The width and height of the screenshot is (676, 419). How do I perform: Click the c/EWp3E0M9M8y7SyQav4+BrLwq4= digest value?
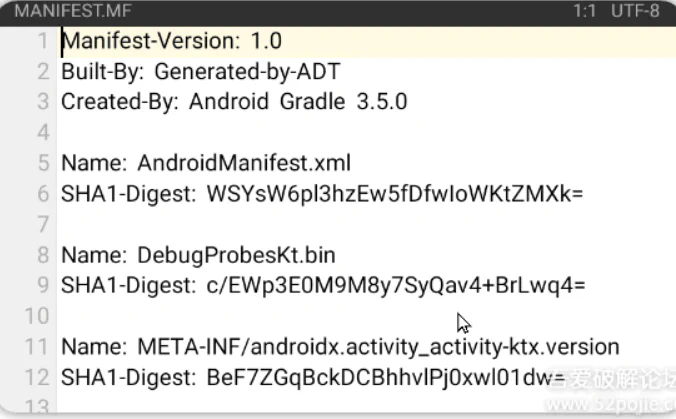(396, 285)
